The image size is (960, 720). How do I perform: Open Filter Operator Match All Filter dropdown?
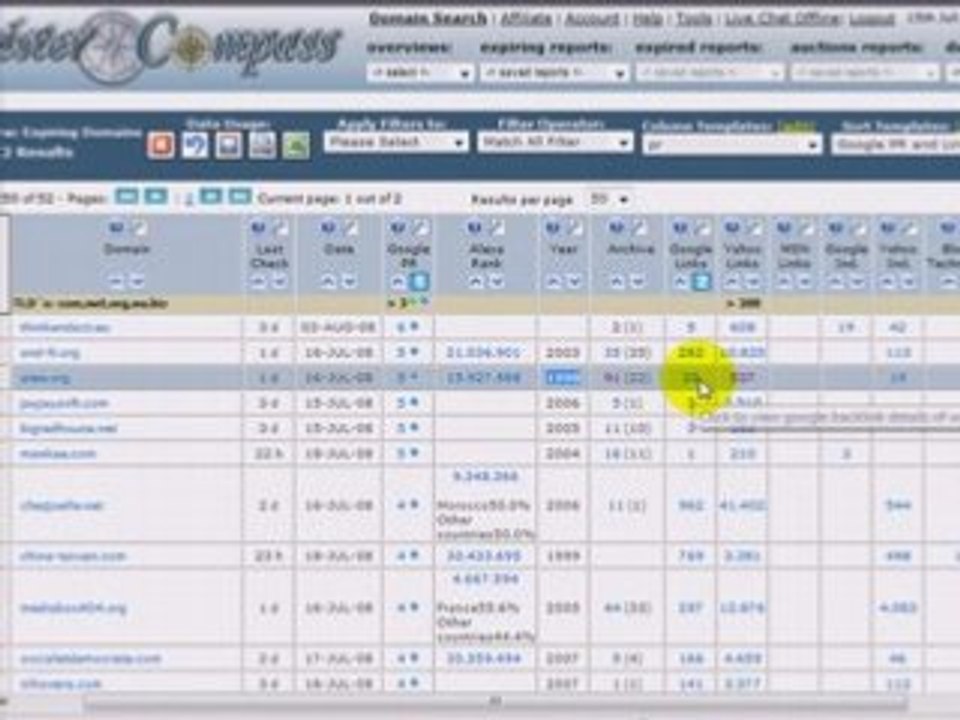[555, 143]
